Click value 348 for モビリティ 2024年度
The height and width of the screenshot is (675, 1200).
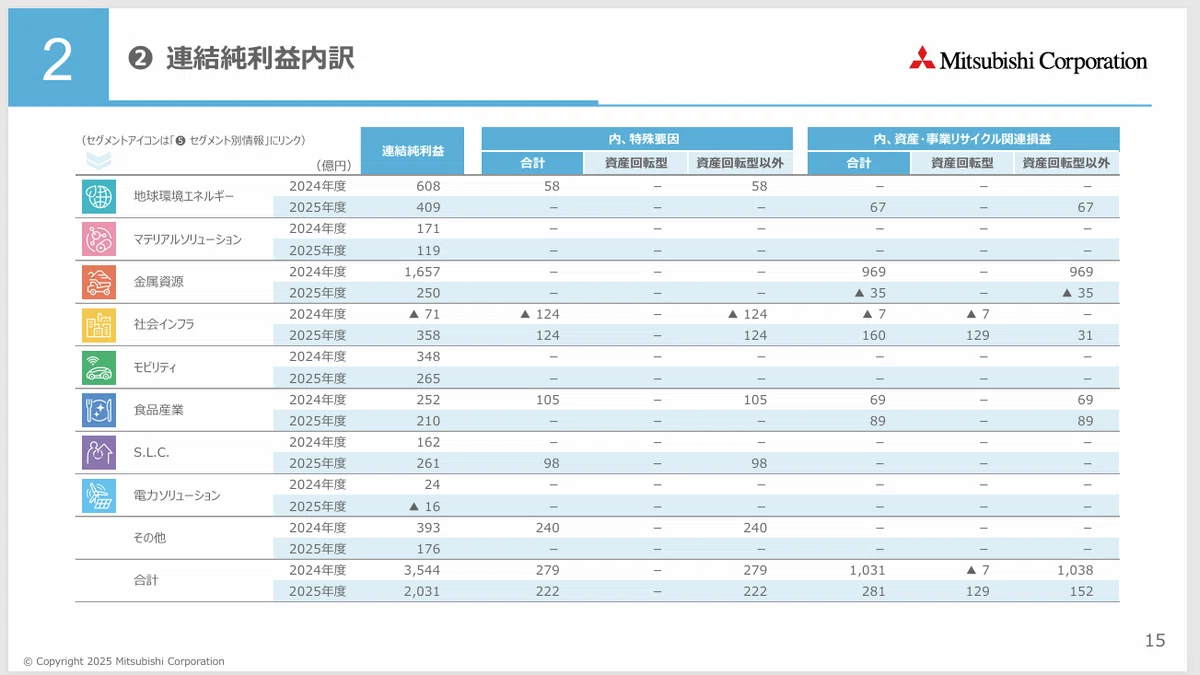[428, 357]
